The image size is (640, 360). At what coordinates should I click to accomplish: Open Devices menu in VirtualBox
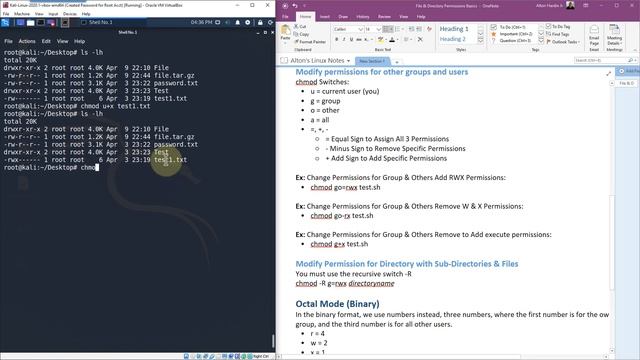click(69, 13)
